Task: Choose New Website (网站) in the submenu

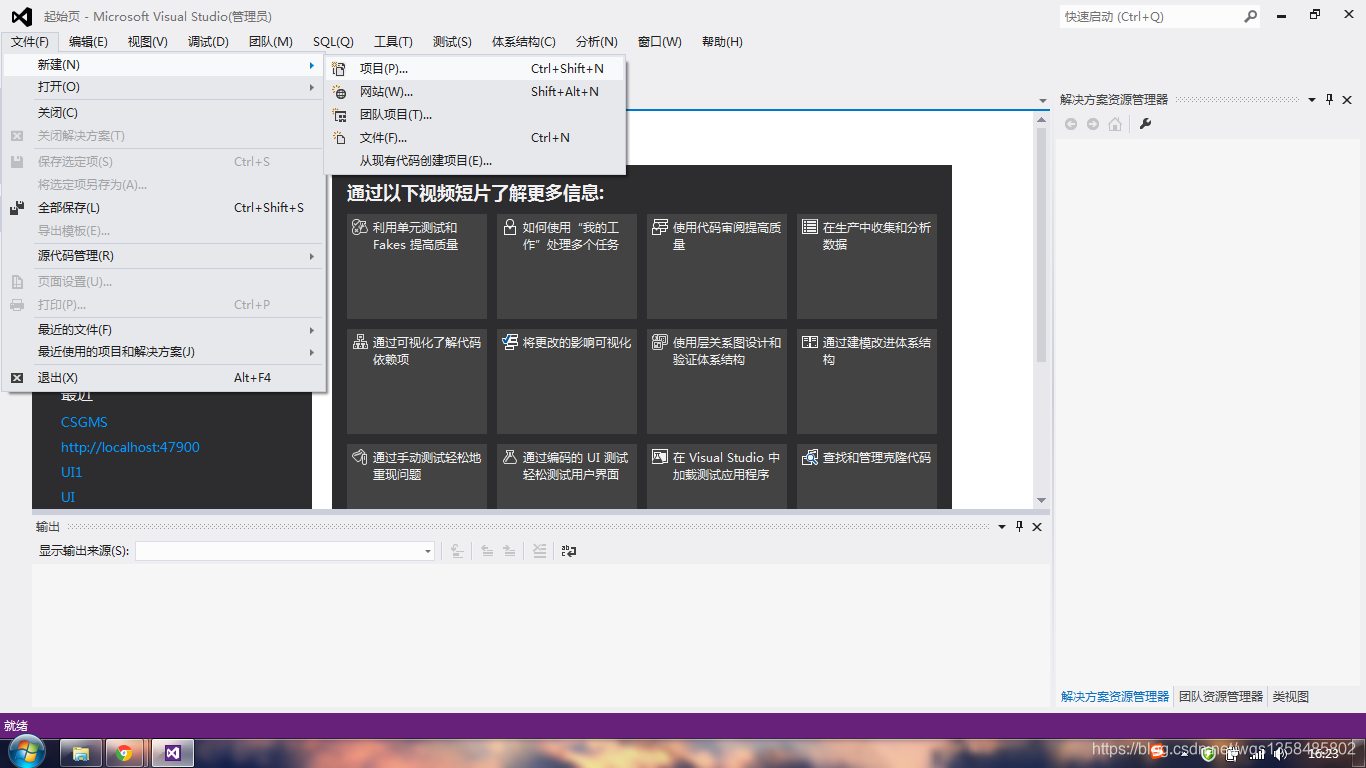Action: coord(475,91)
